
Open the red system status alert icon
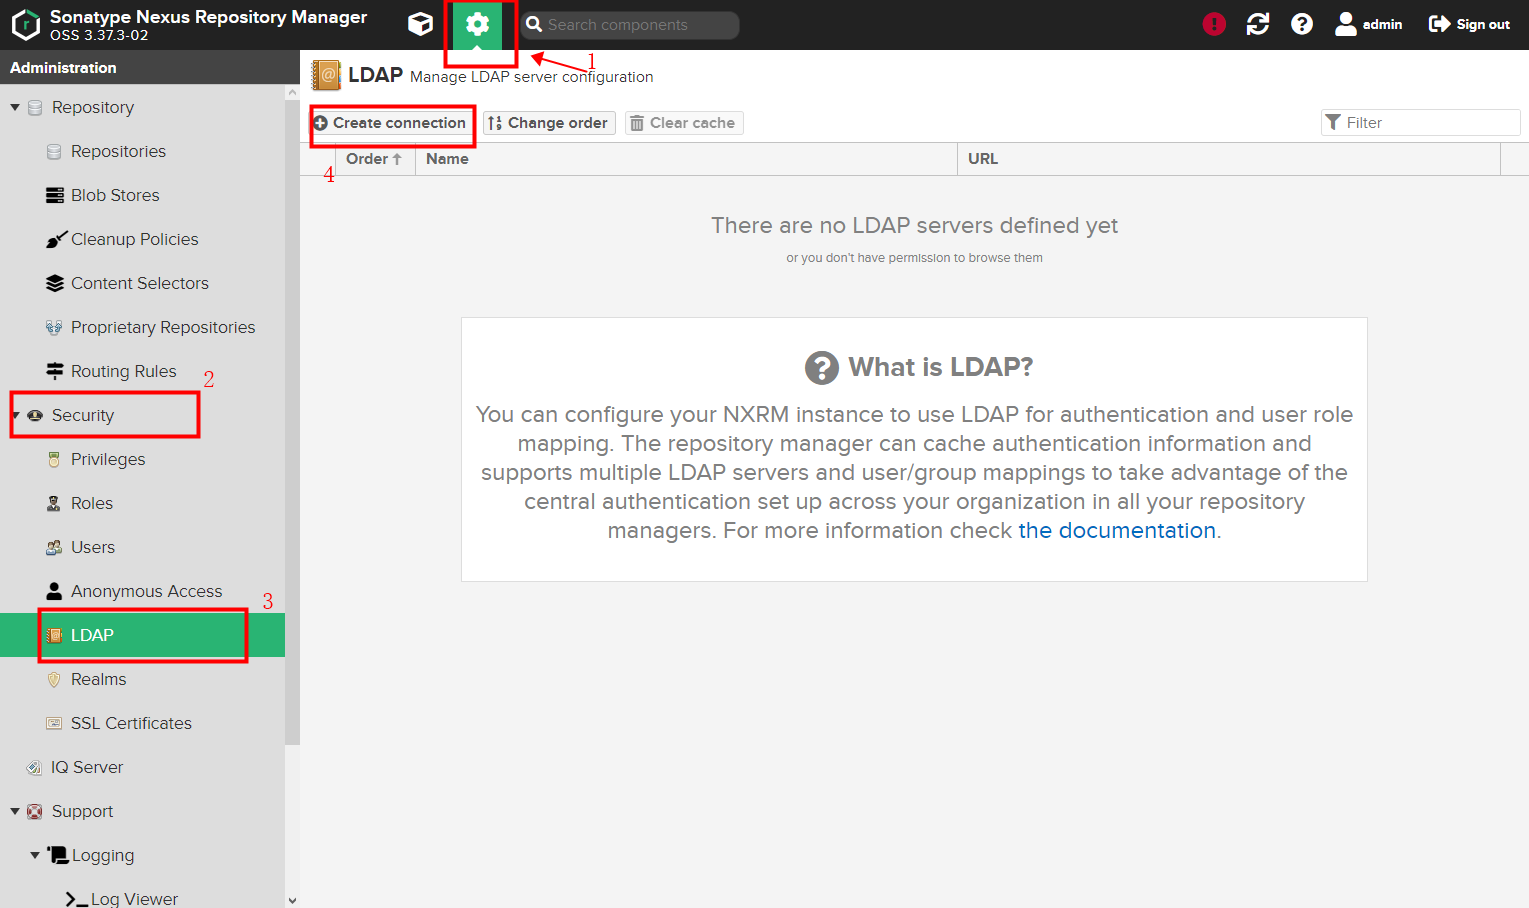click(x=1214, y=24)
